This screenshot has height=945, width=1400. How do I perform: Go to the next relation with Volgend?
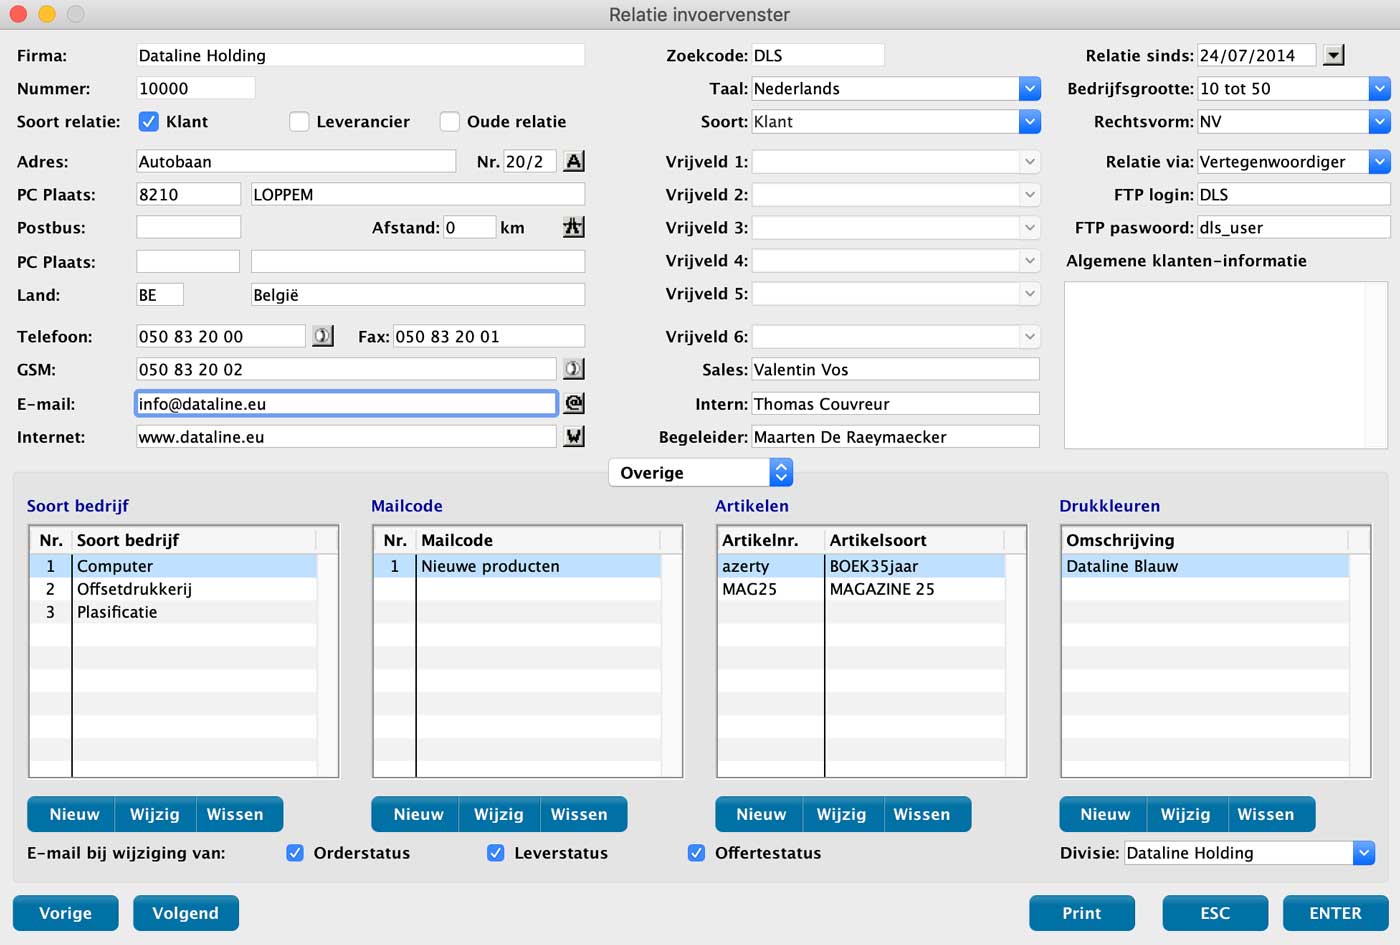[185, 913]
